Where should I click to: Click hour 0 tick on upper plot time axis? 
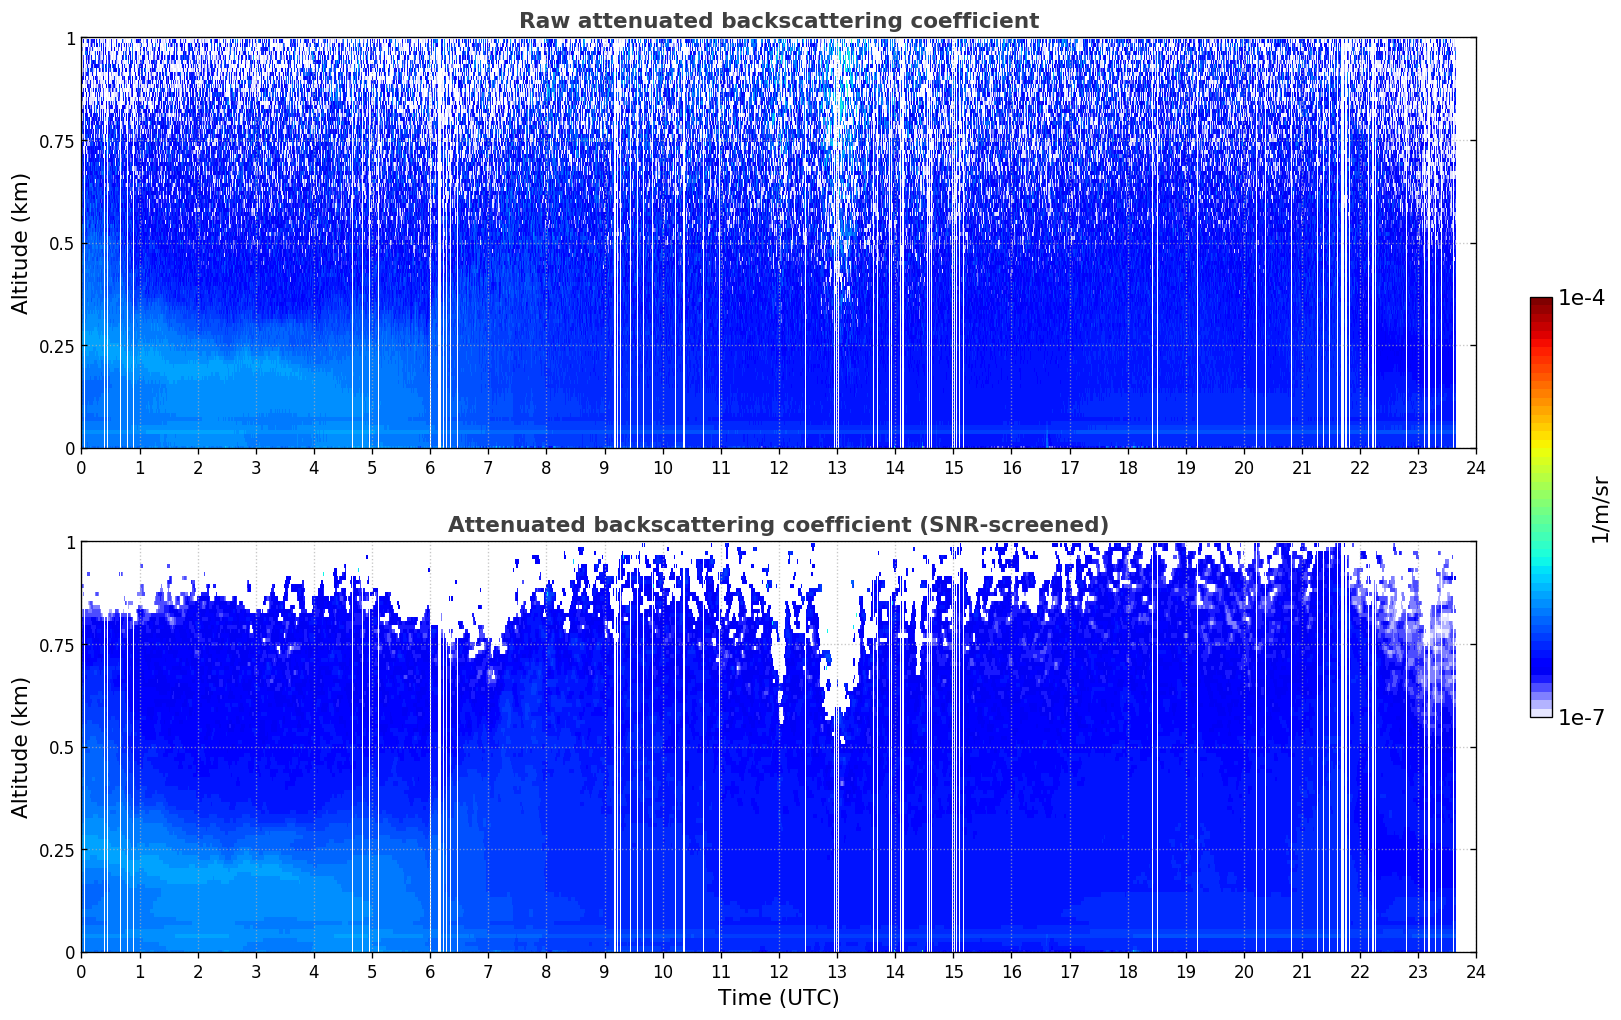coord(82,468)
